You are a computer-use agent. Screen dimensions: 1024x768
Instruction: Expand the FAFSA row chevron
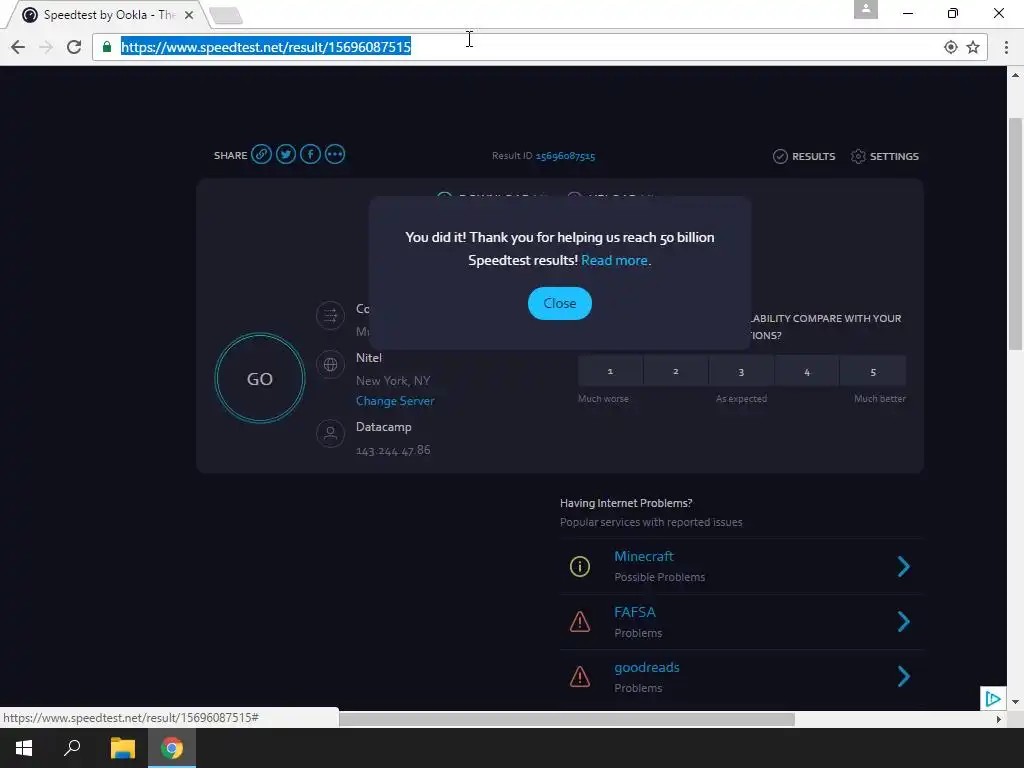point(903,621)
